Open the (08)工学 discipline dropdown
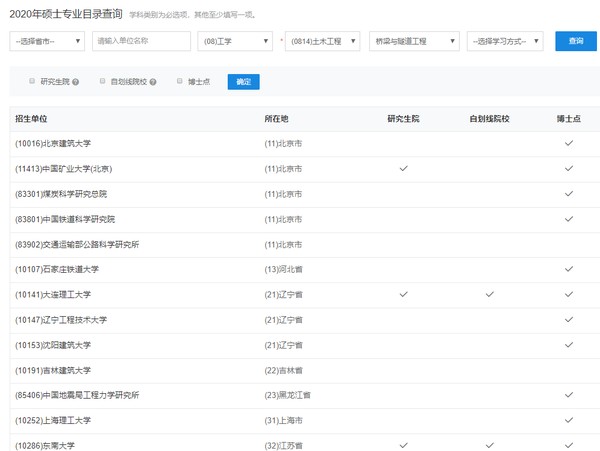The image size is (600, 451). [235, 41]
